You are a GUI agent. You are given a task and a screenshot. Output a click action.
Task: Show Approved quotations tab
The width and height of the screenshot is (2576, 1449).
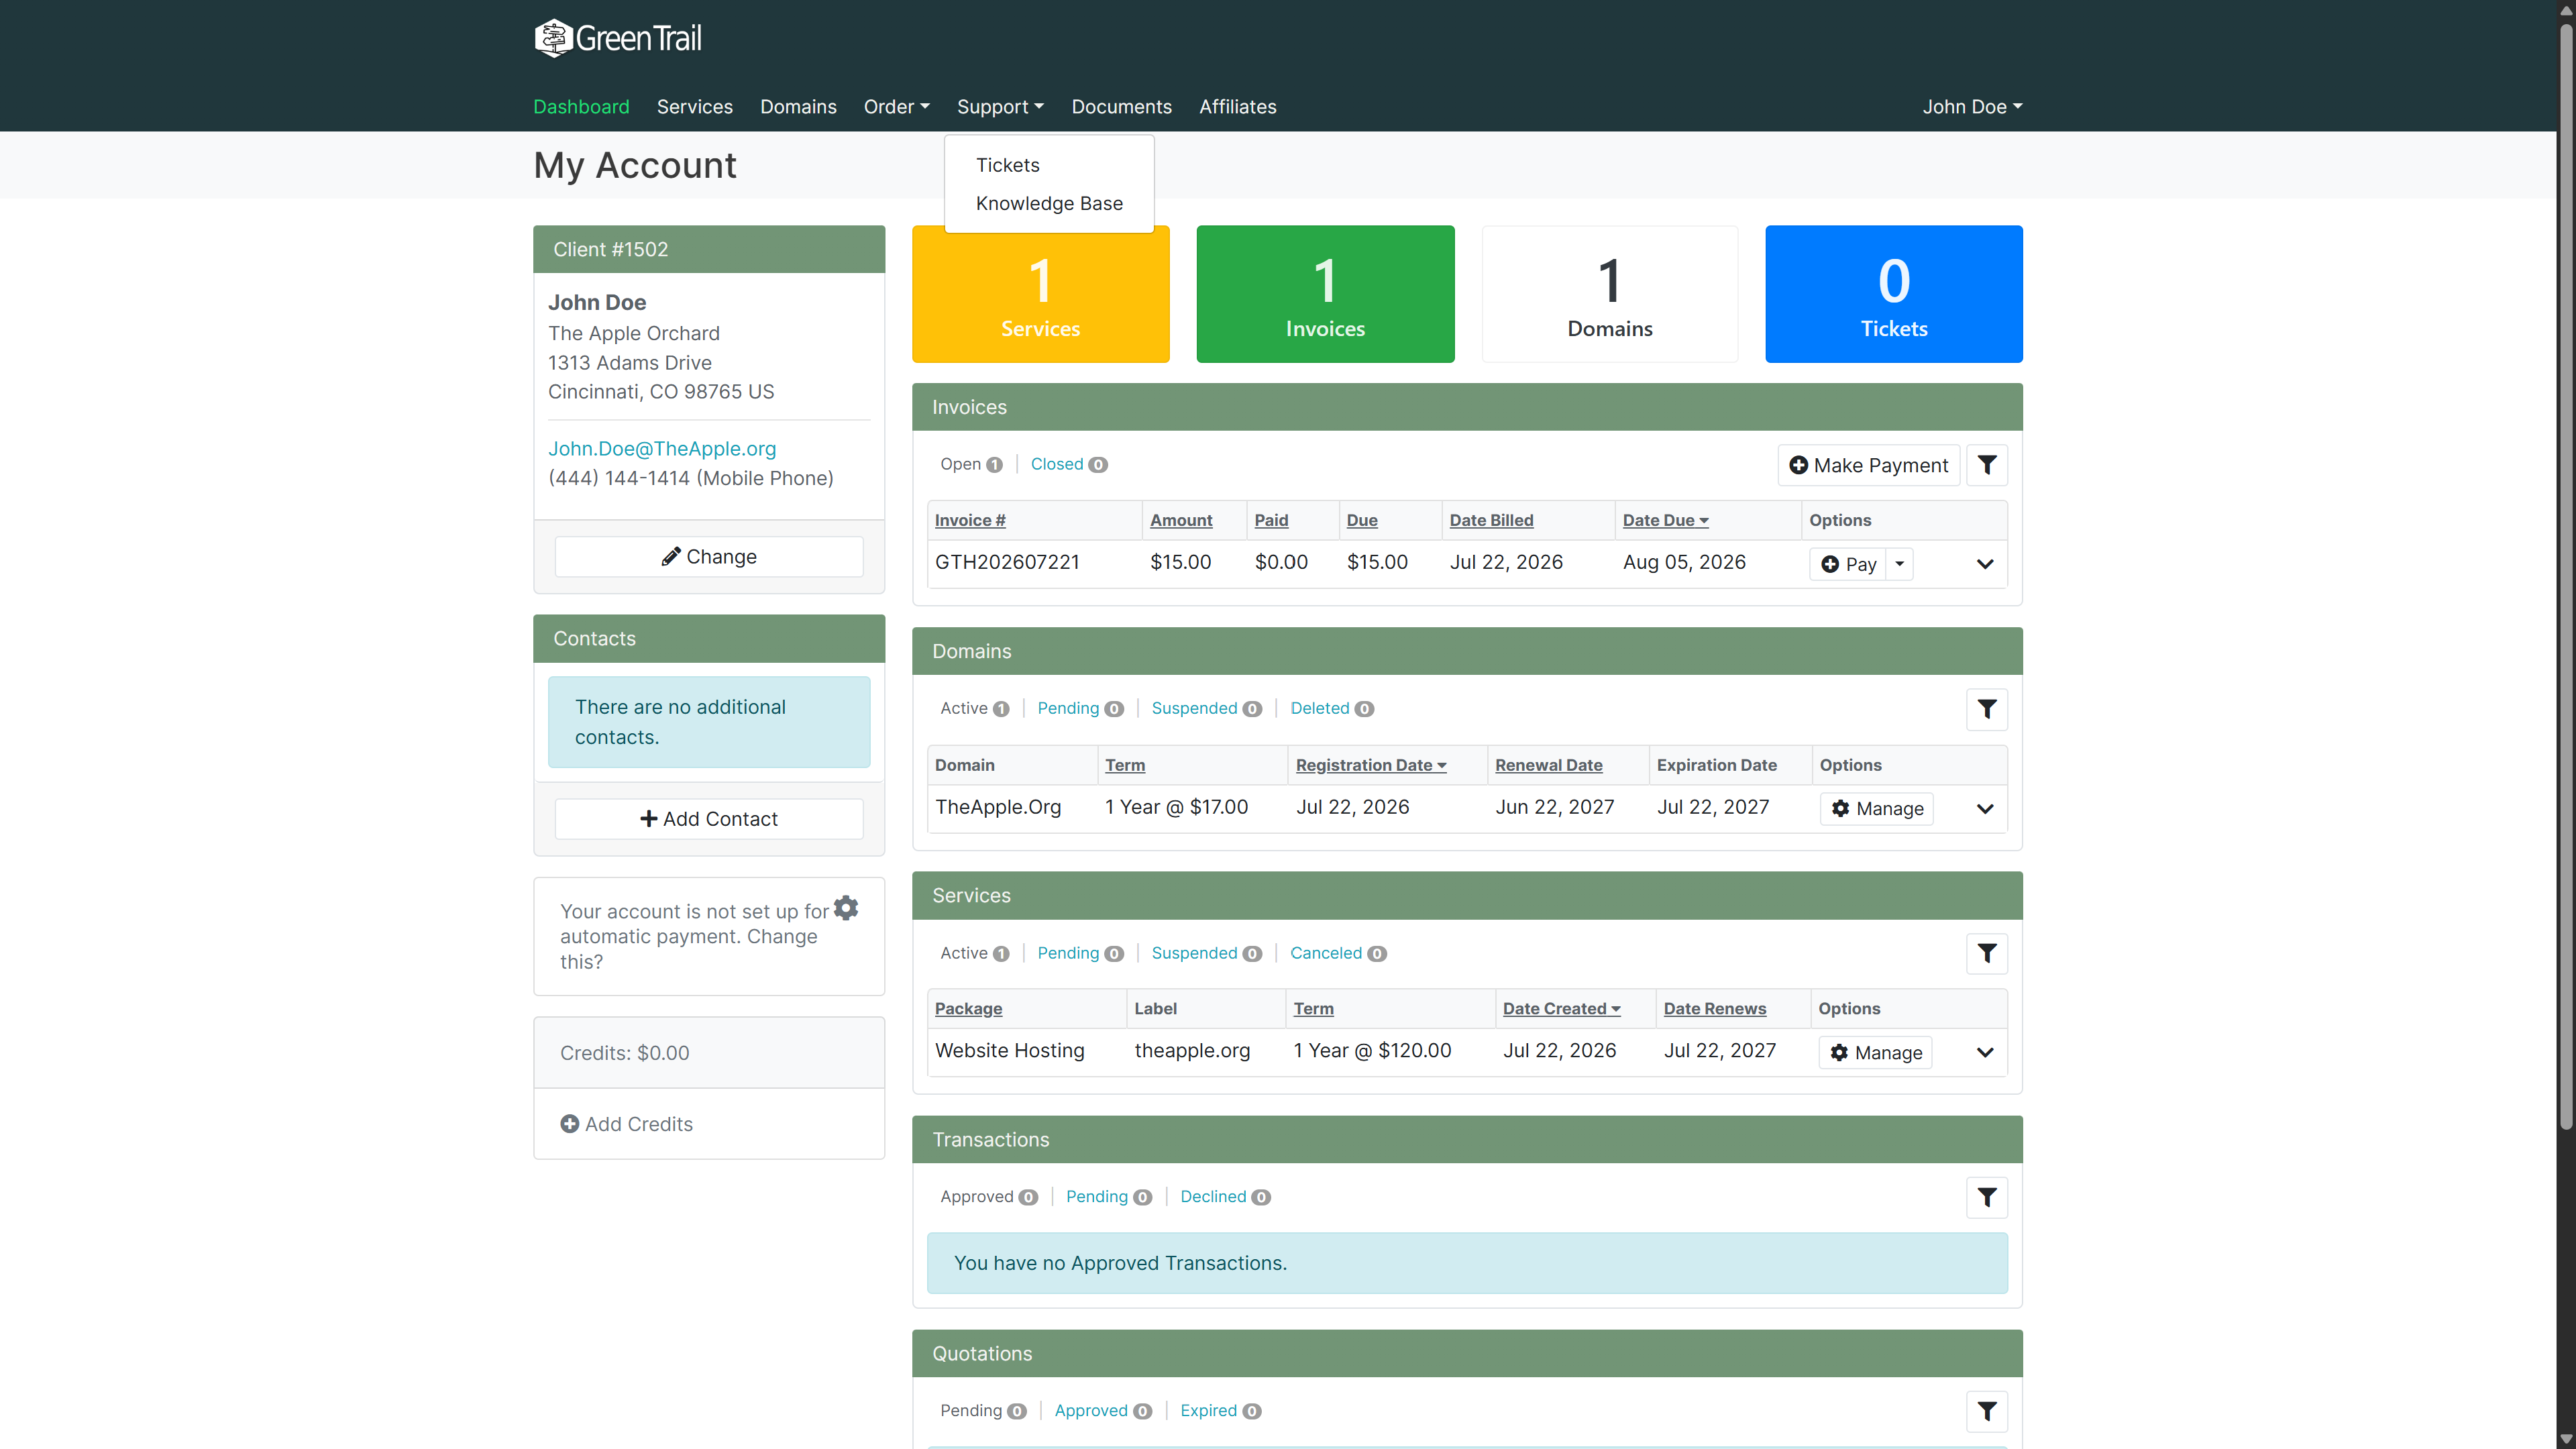[1103, 1411]
